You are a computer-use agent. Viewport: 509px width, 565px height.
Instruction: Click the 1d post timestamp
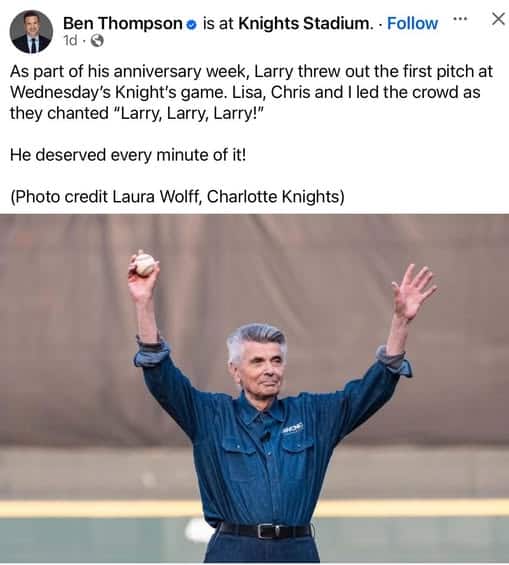[x=70, y=41]
